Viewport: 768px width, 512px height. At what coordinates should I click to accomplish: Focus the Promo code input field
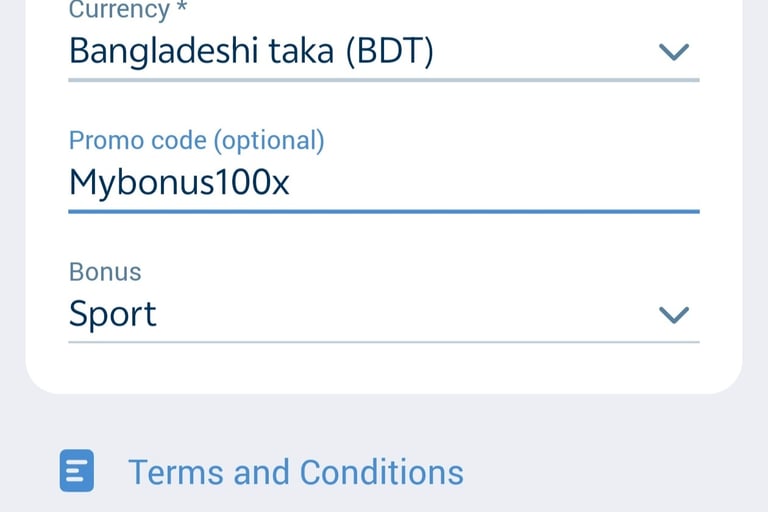[384, 182]
